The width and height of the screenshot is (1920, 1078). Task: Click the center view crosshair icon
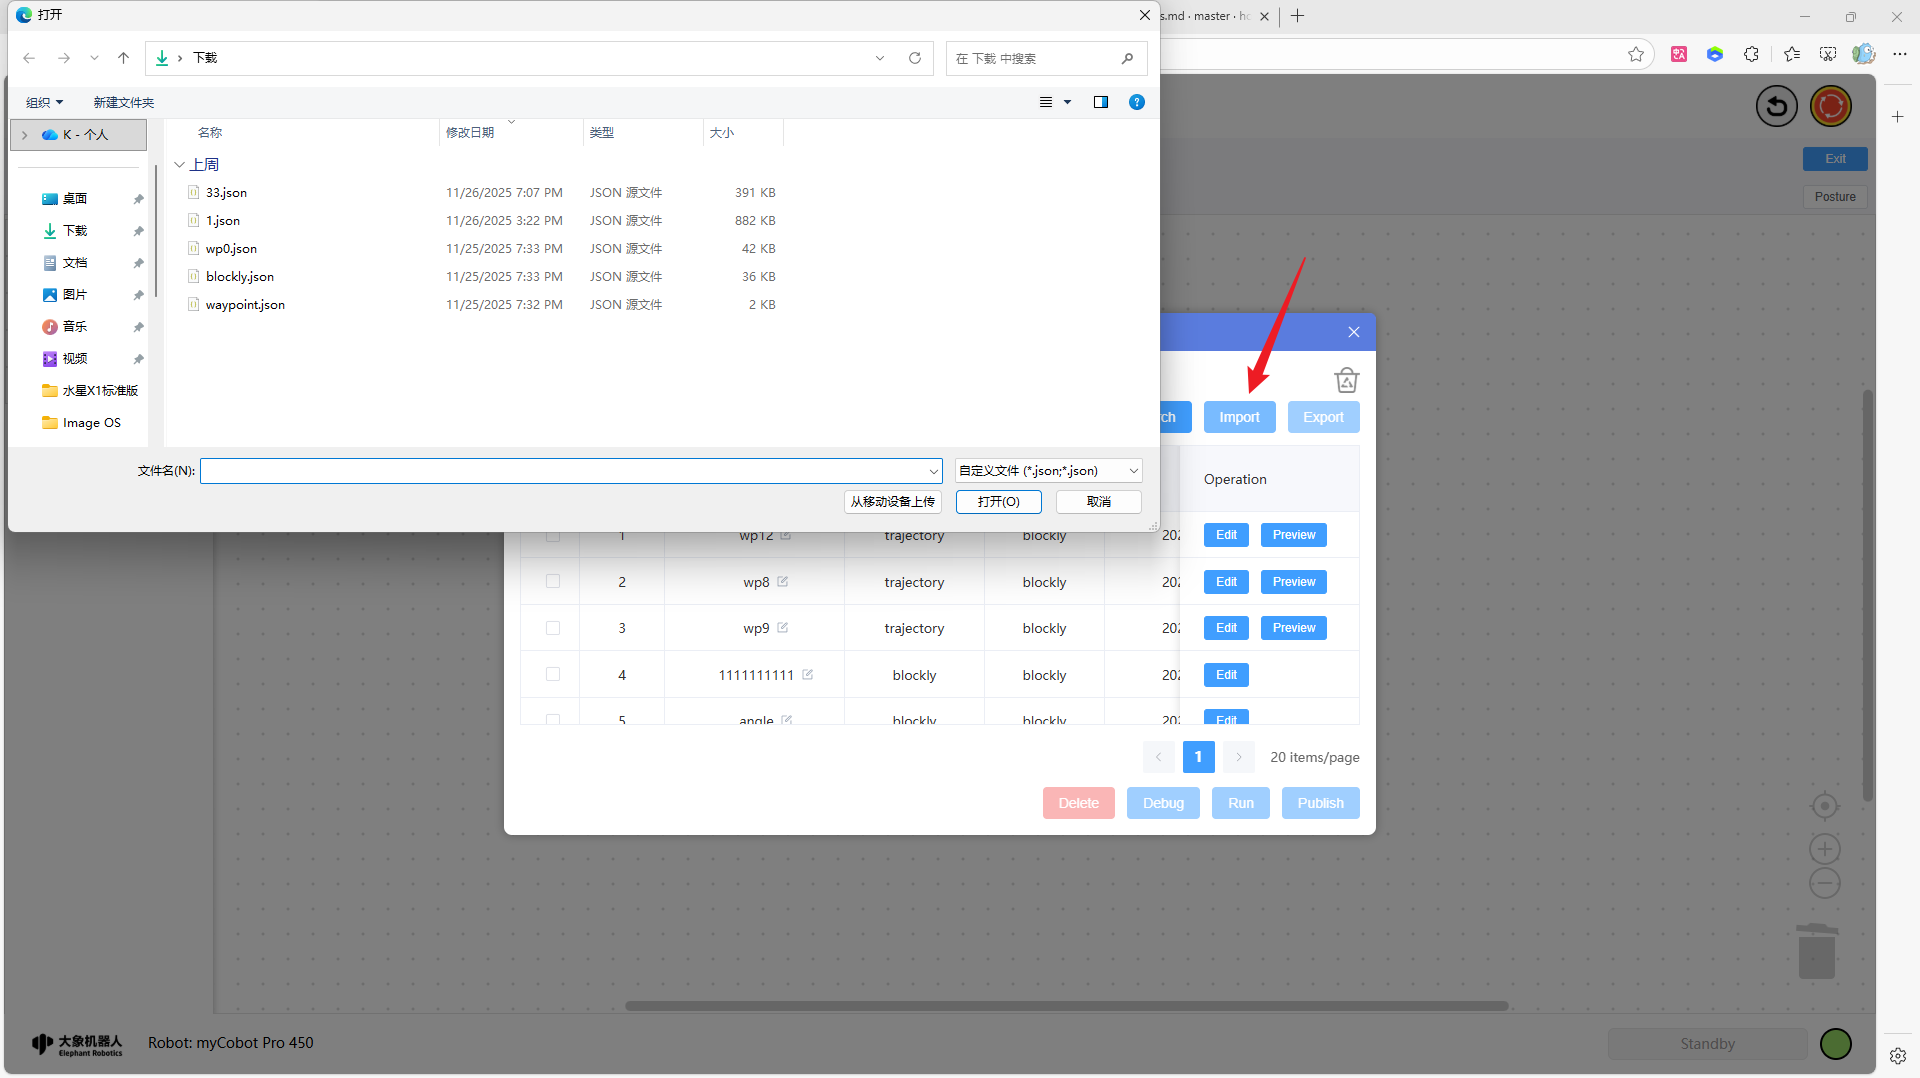coord(1824,806)
